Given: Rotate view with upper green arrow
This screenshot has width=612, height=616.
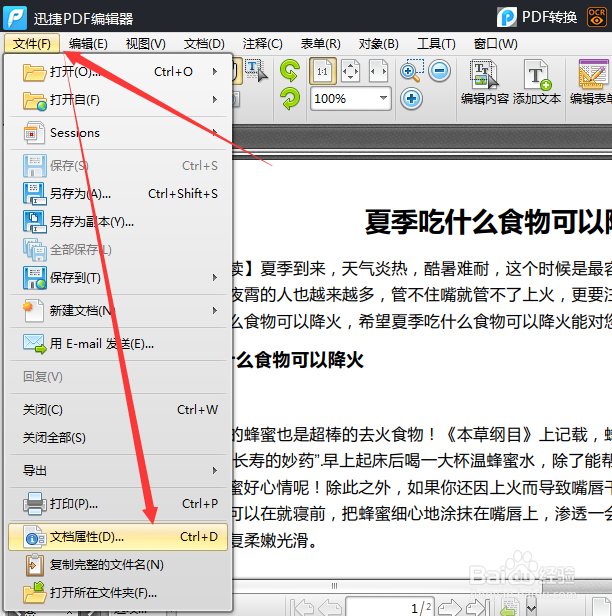Looking at the screenshot, I should (290, 70).
